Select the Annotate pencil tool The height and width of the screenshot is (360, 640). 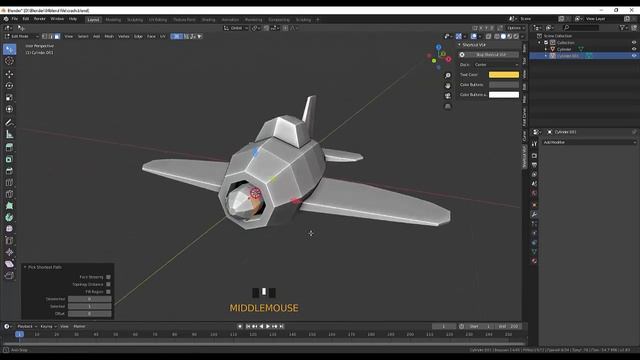click(9, 122)
